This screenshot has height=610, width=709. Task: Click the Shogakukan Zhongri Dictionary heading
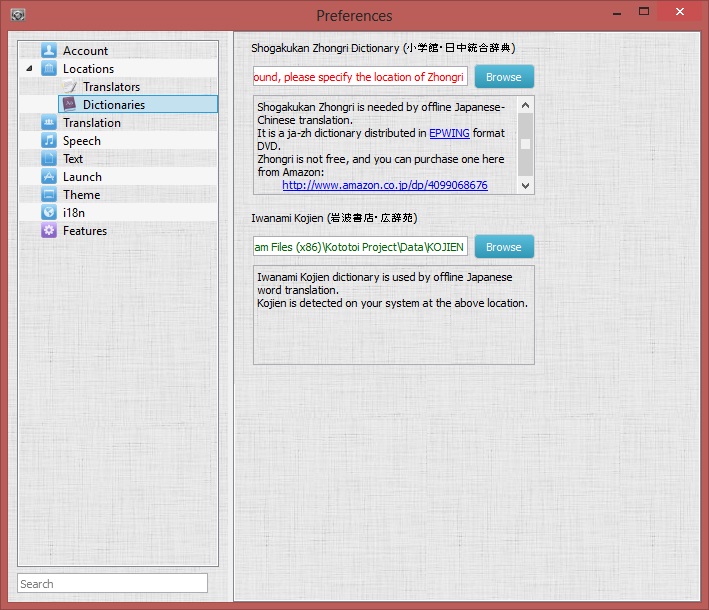point(383,48)
